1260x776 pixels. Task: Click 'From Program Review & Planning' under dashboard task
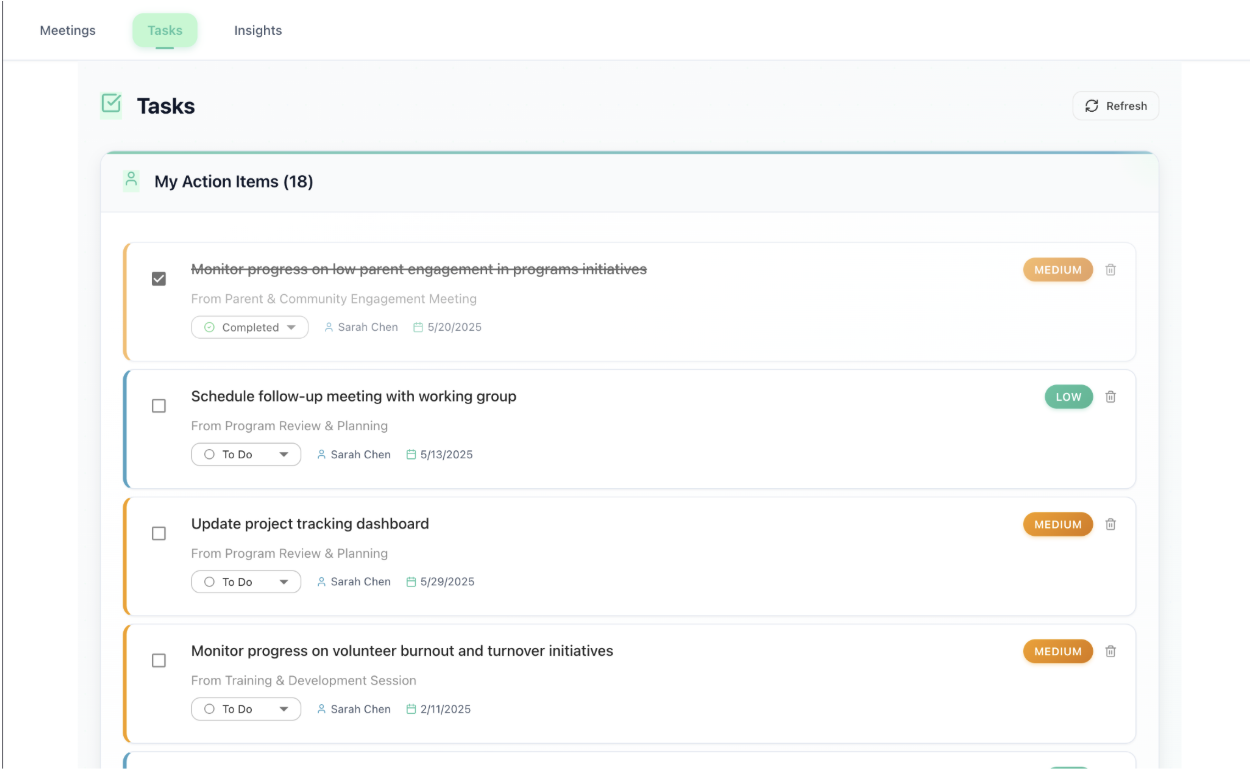[x=290, y=553]
